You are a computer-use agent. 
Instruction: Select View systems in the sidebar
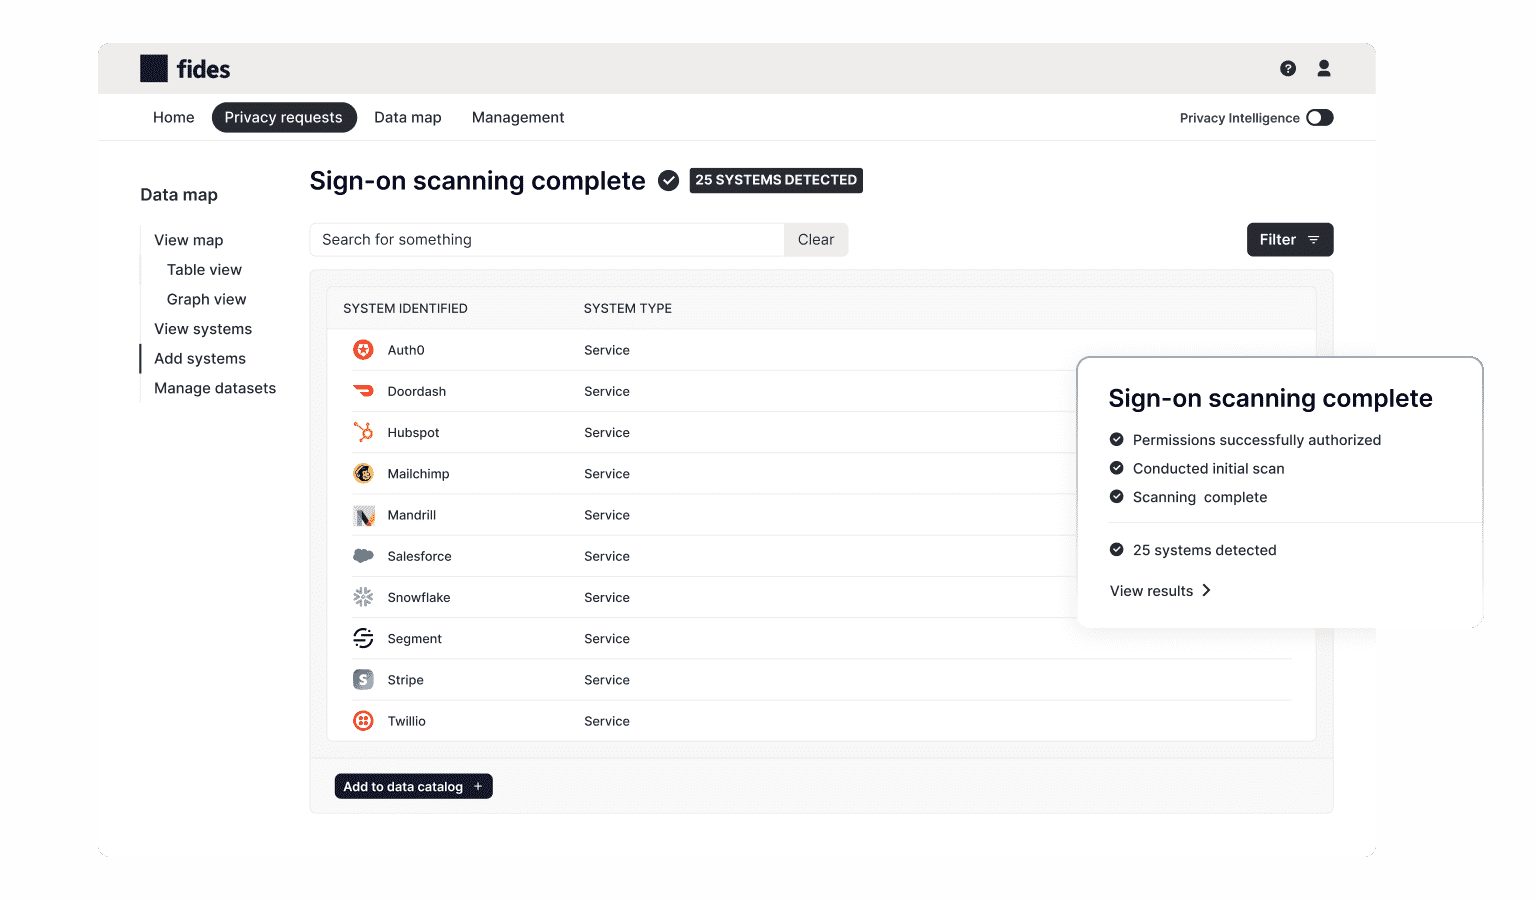click(x=203, y=329)
